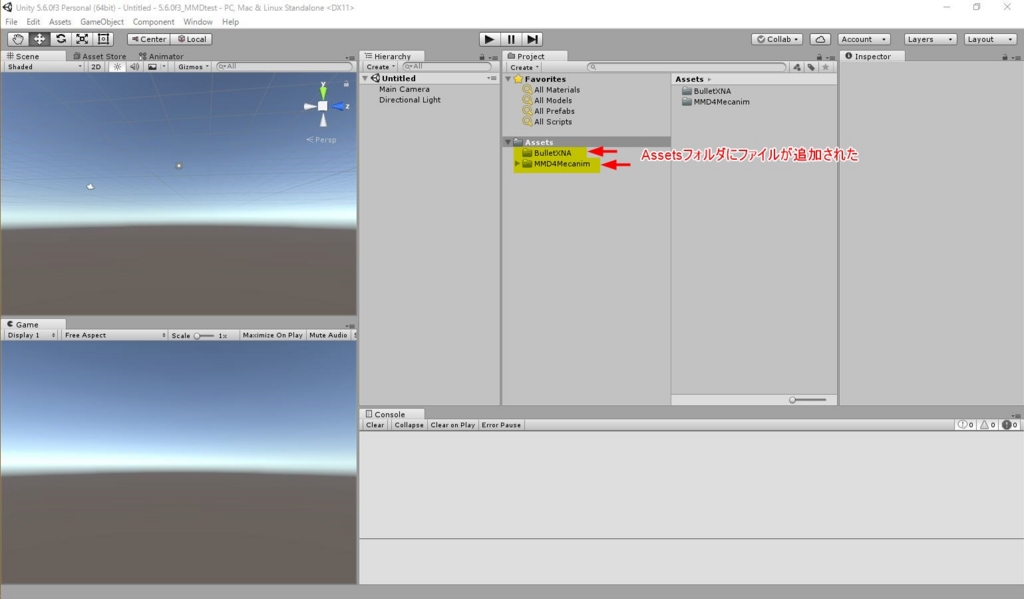Click the Scene view search field
1024x599 pixels.
coord(283,67)
